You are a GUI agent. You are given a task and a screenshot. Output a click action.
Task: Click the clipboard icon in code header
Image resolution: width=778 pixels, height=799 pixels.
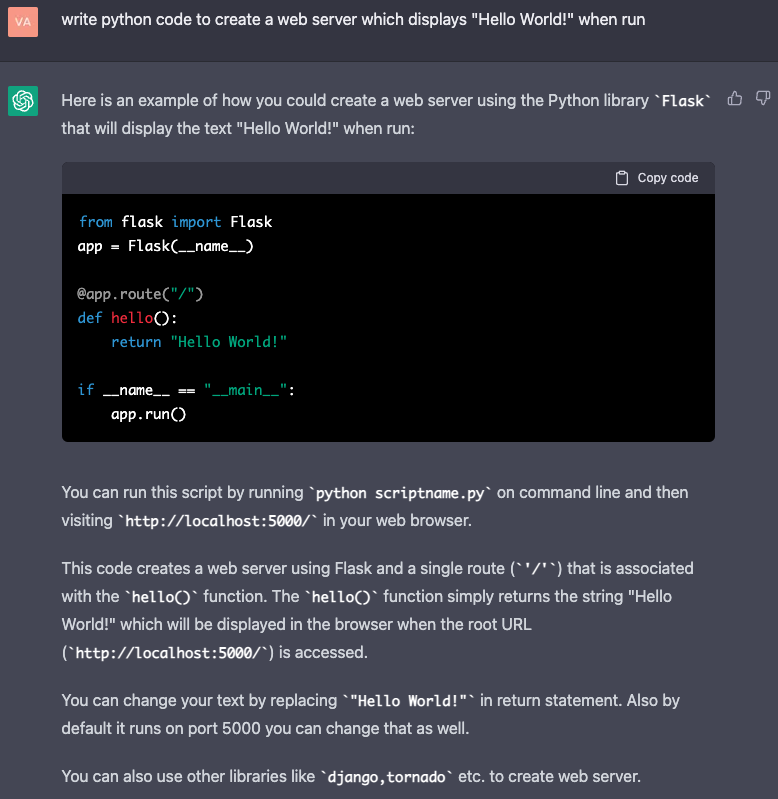click(x=622, y=178)
